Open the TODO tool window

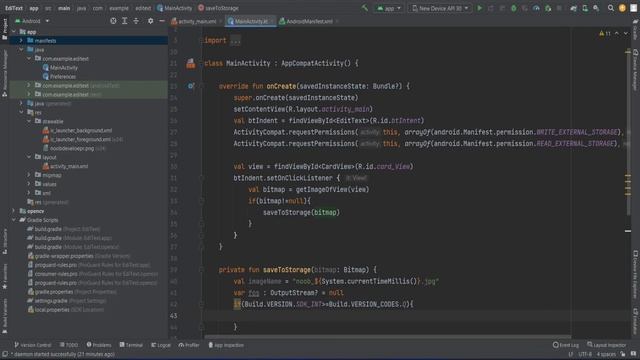click(69, 345)
